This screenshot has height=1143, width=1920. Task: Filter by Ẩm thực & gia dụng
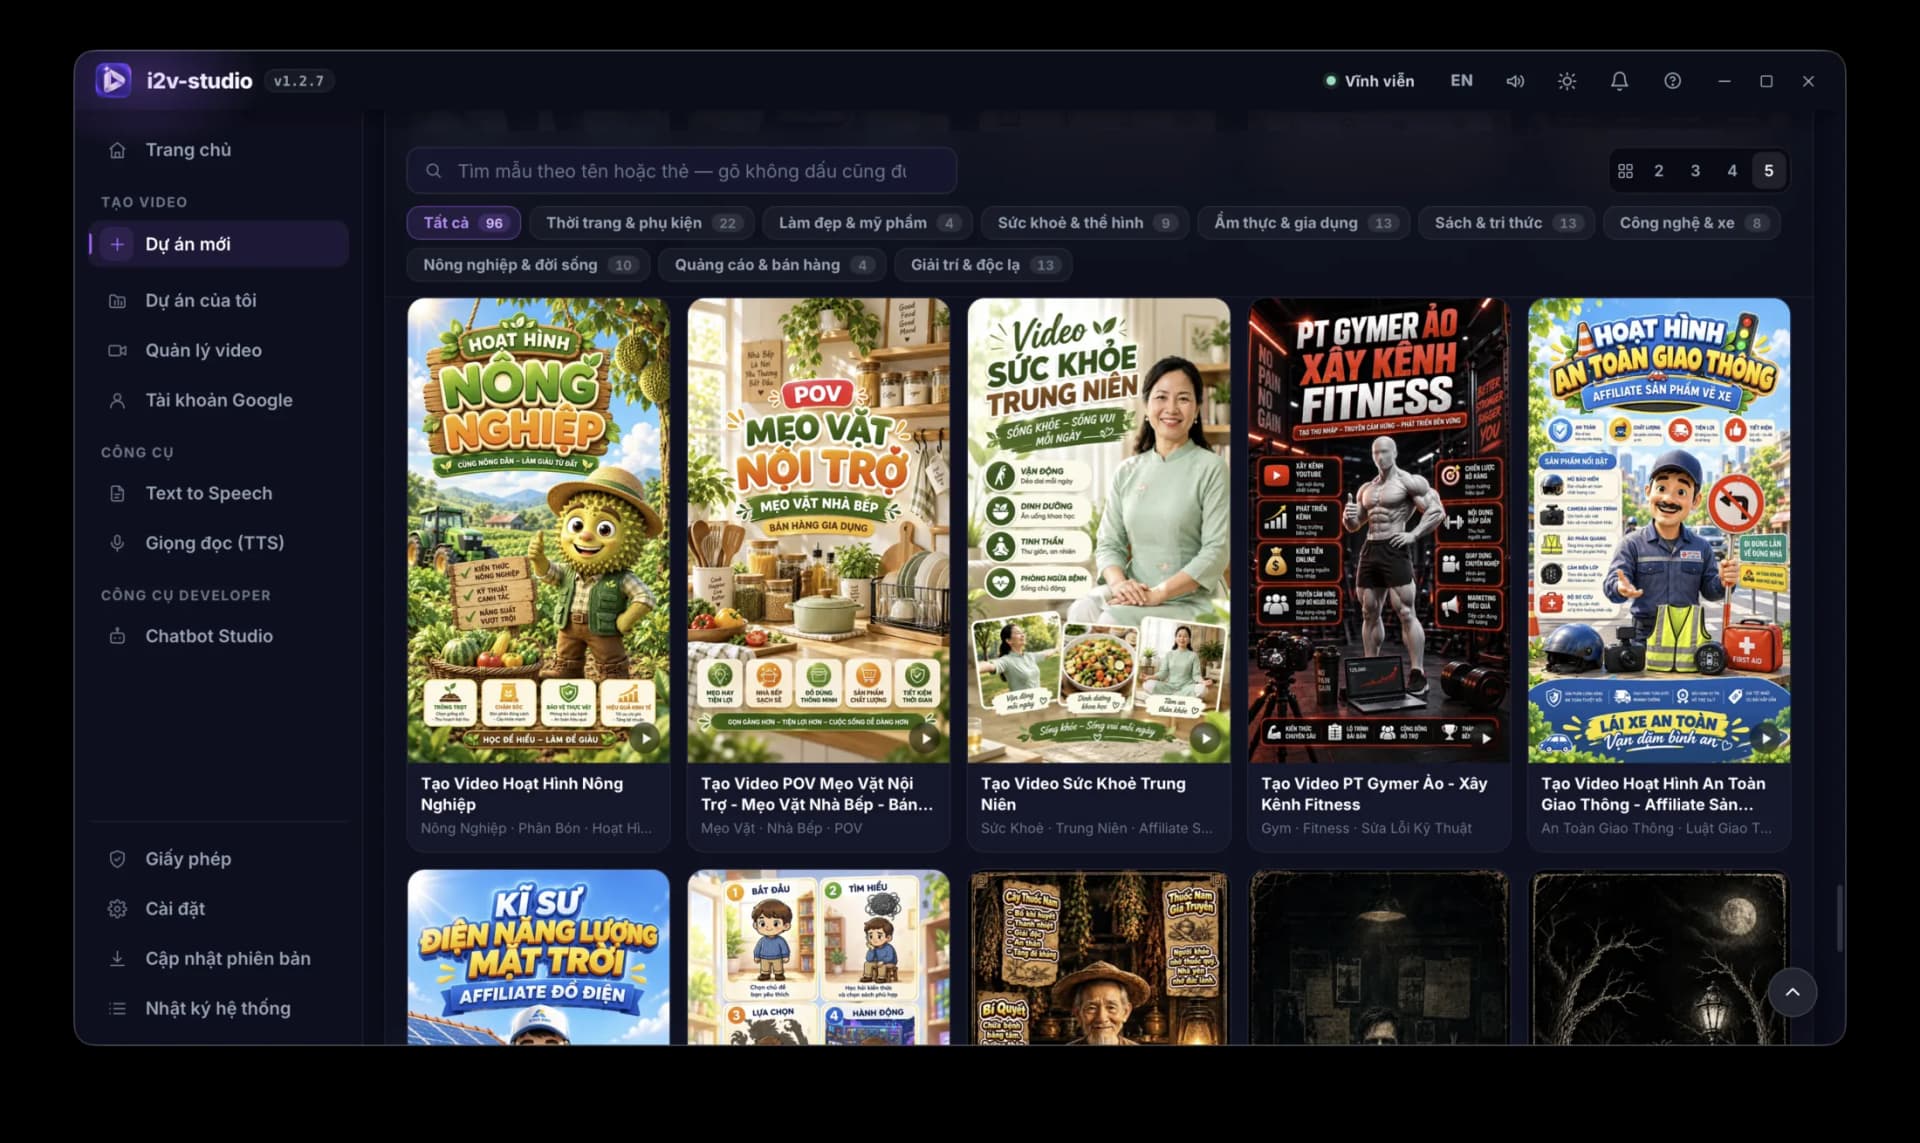click(x=1304, y=223)
